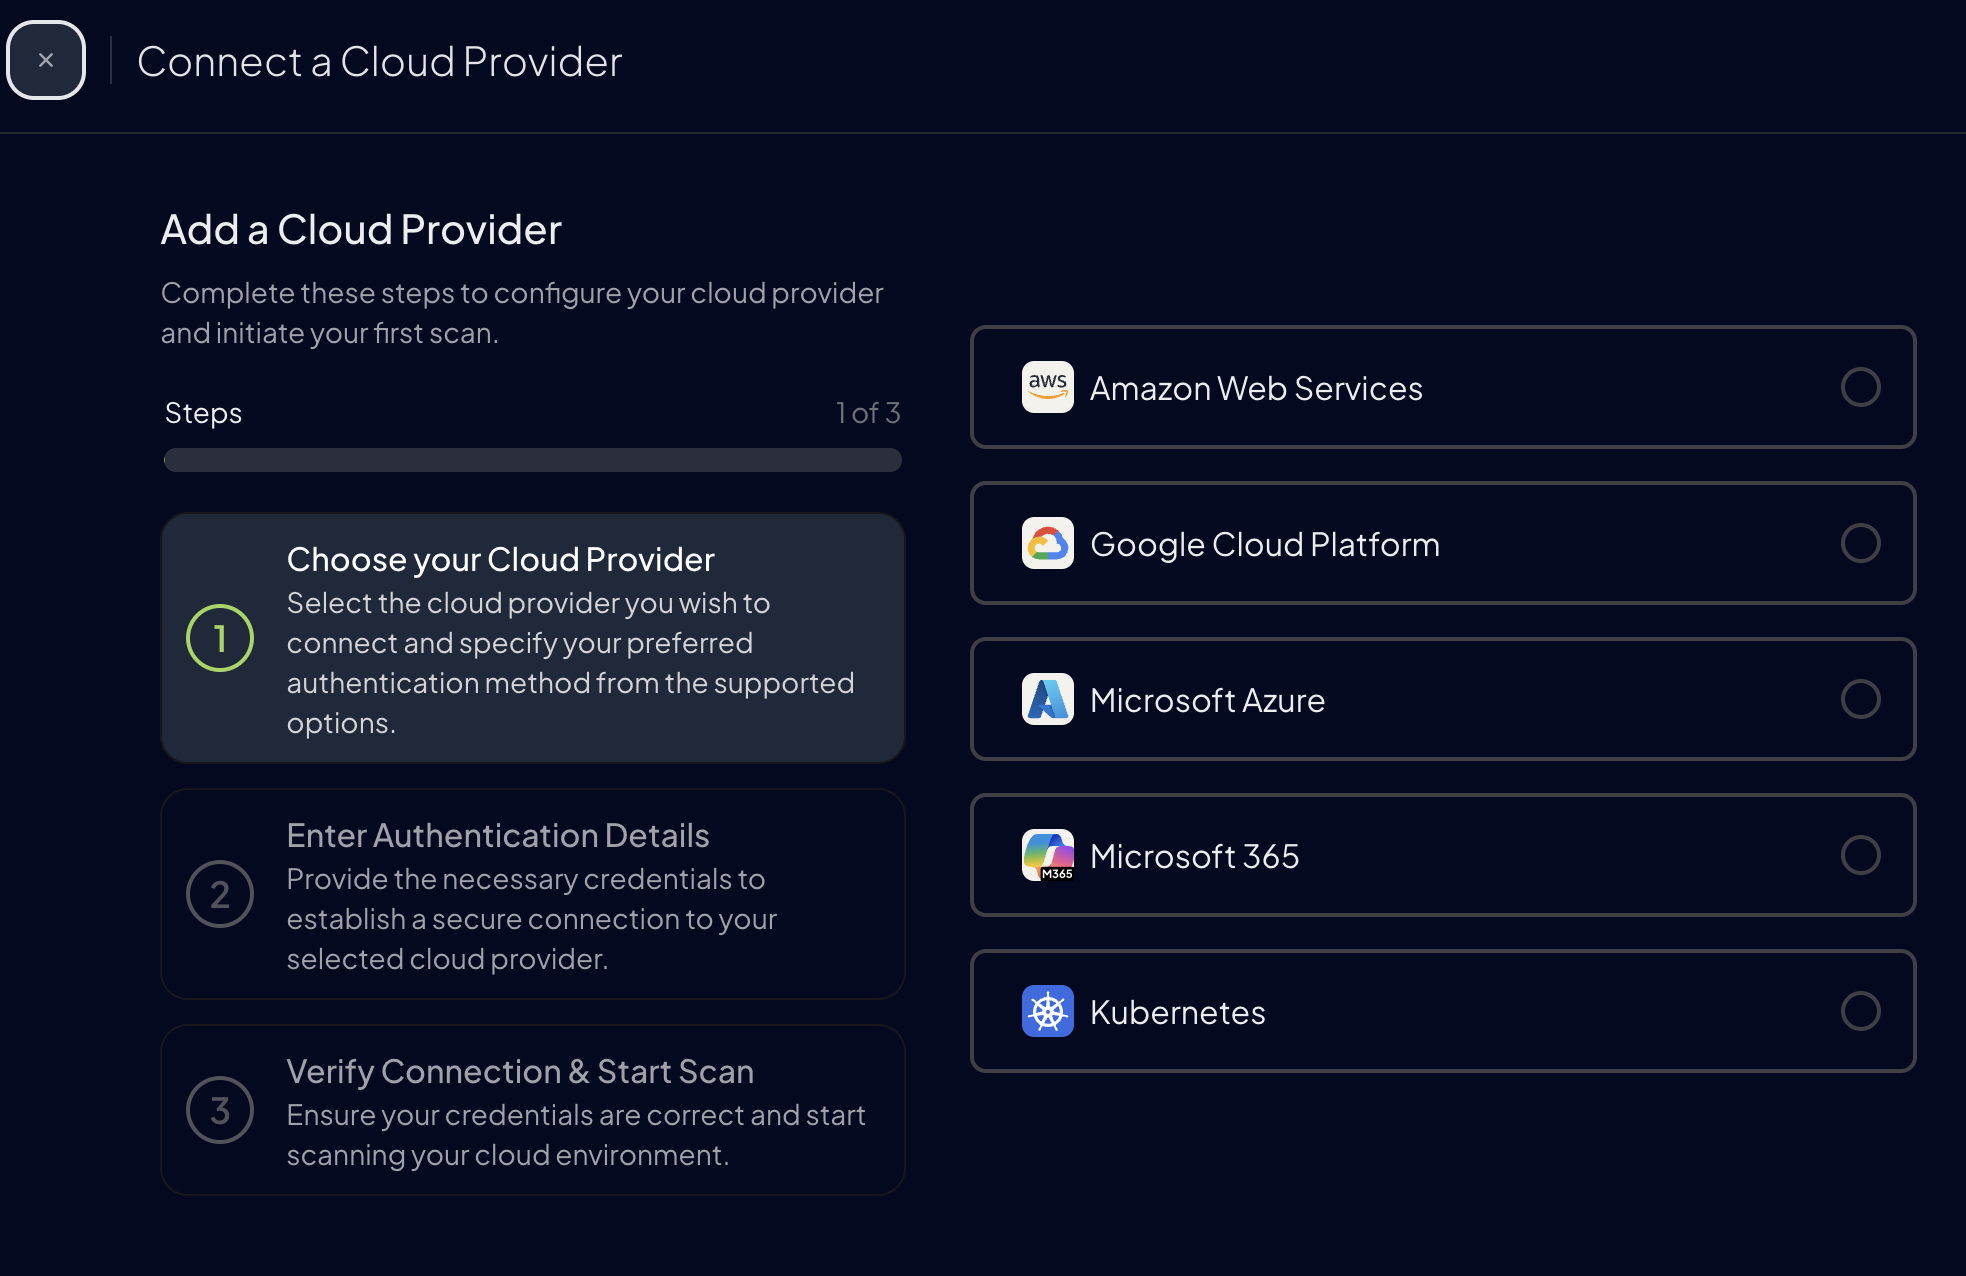
Task: Click the Google Cloud Platform logo icon
Action: click(1046, 543)
